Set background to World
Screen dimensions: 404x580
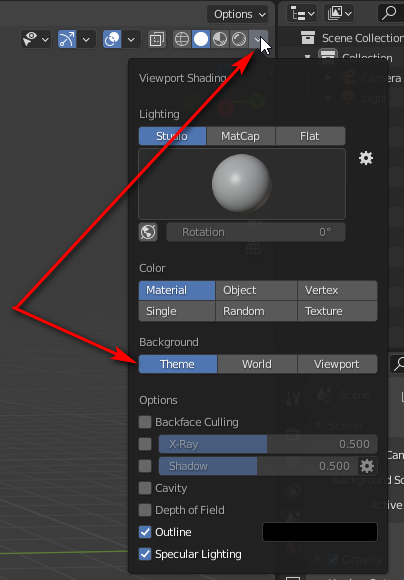[257, 364]
